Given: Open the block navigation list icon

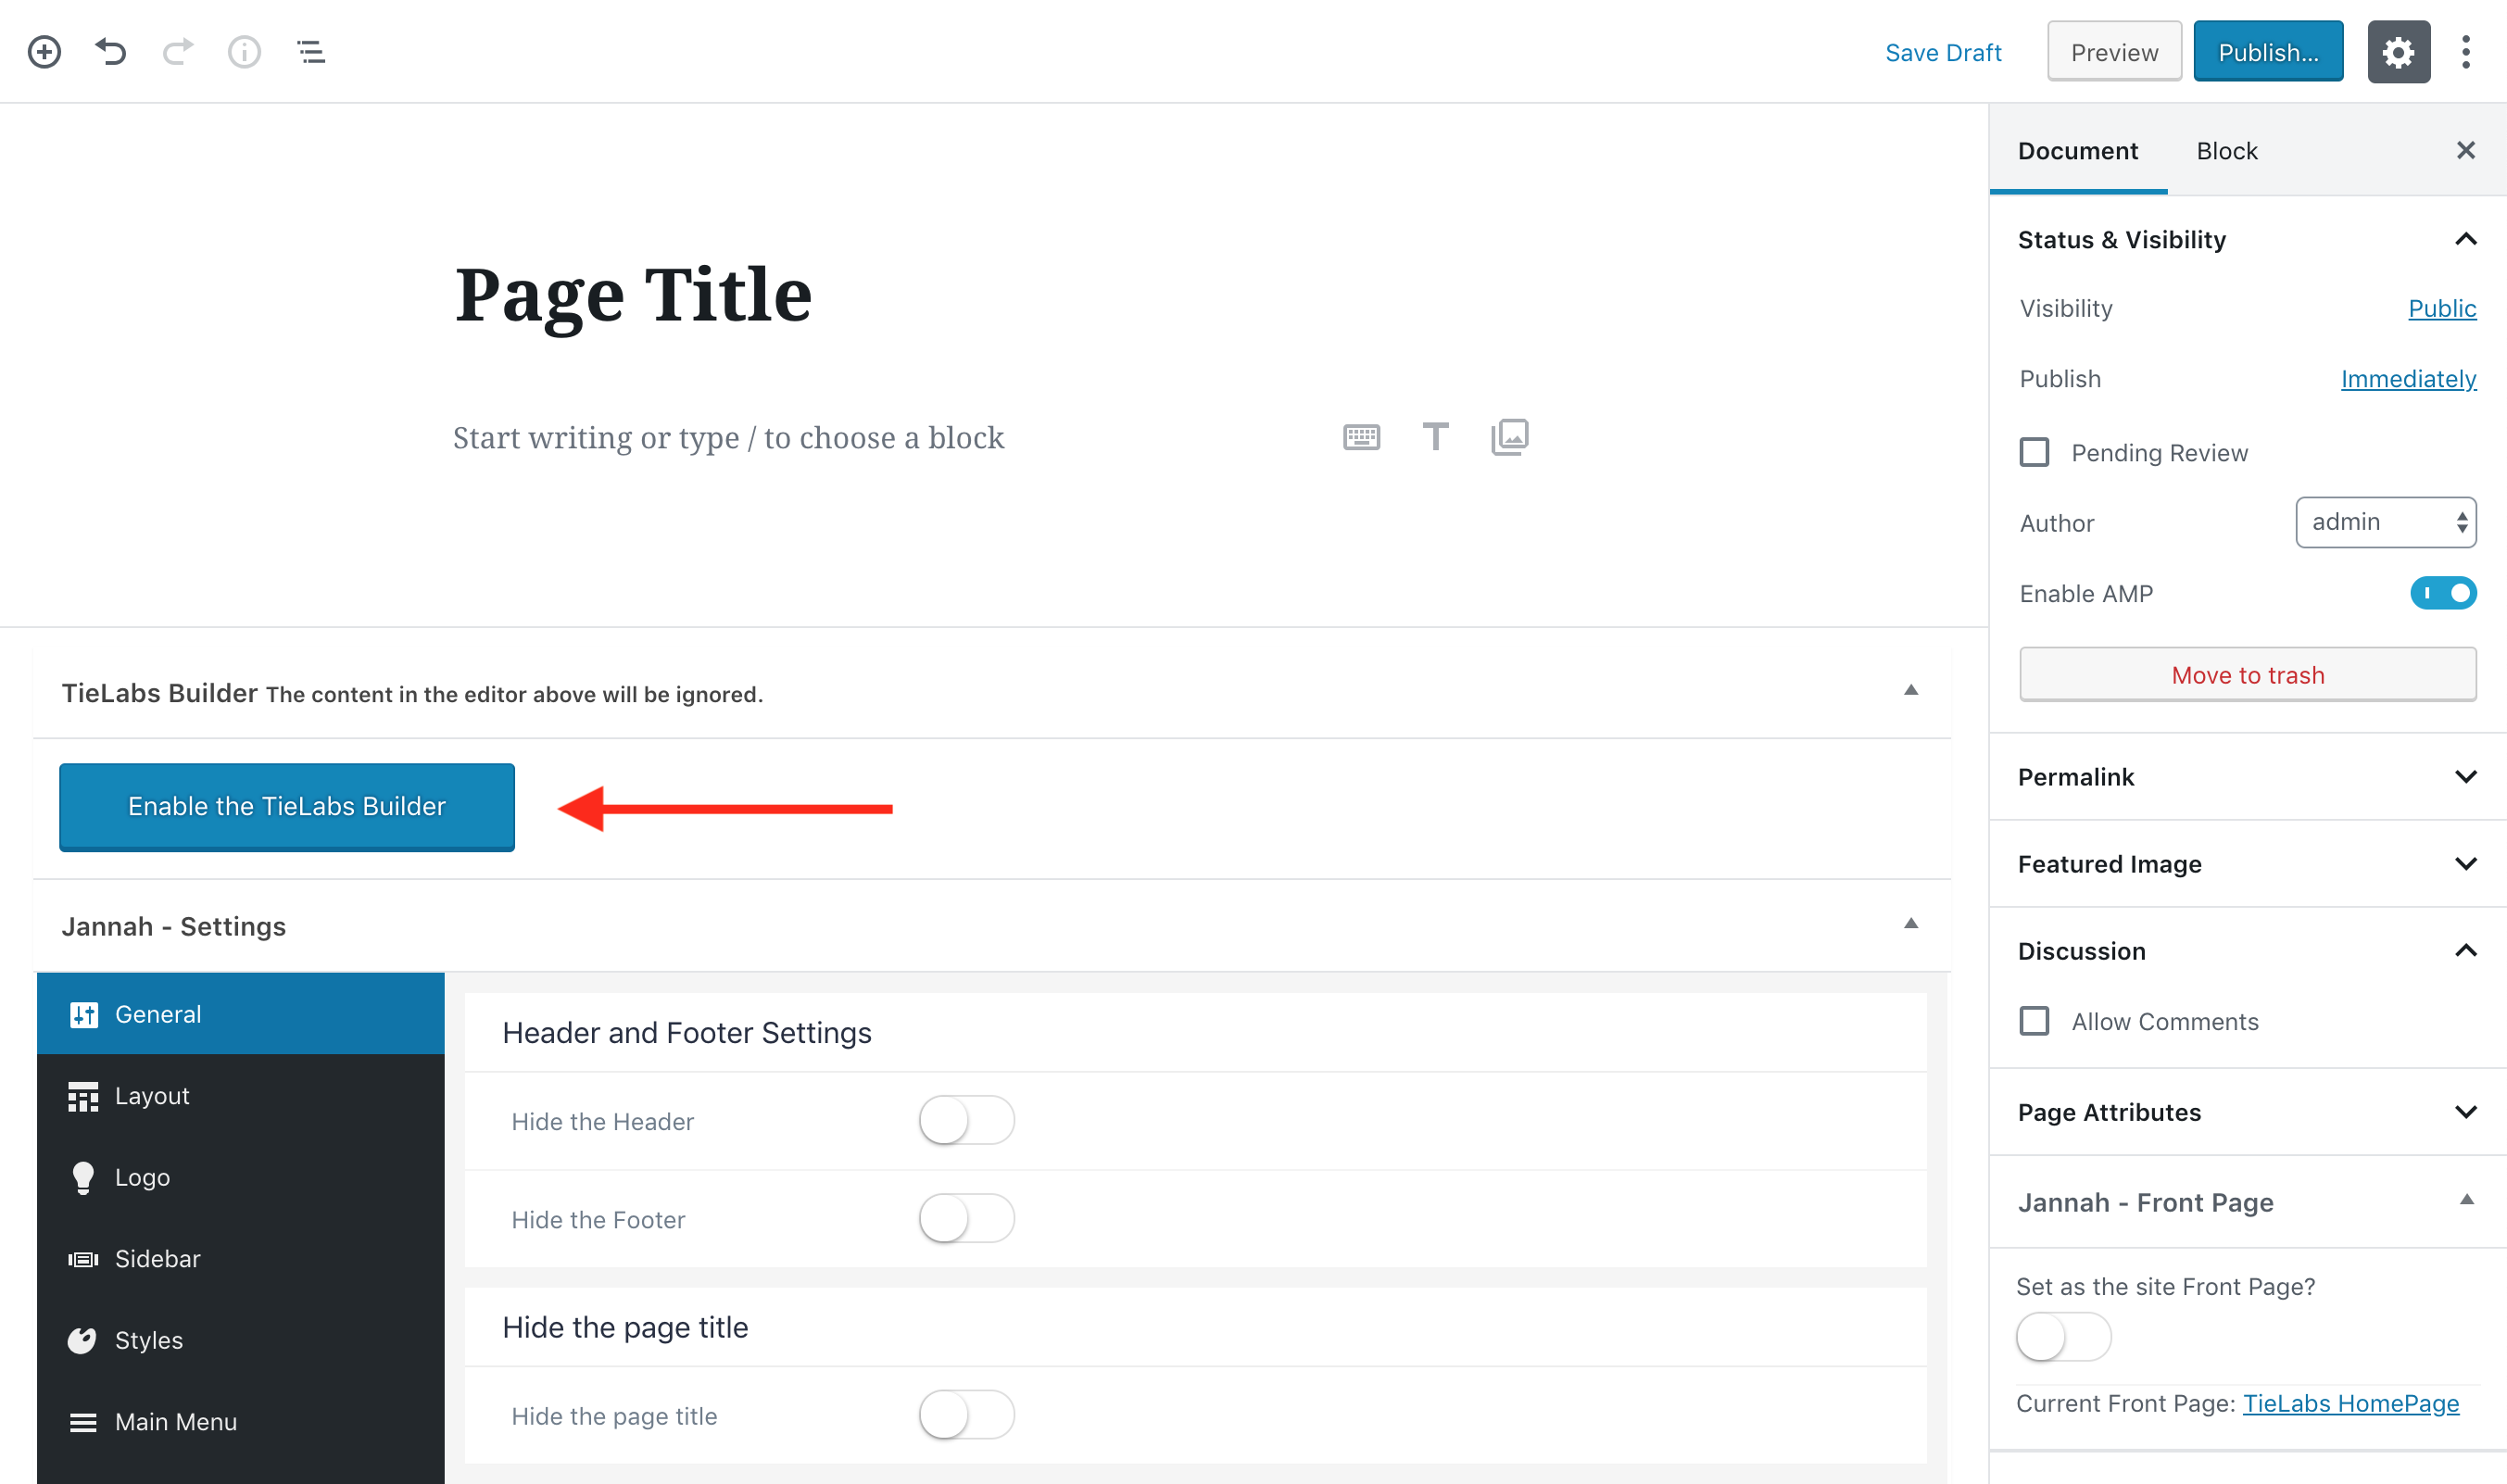Looking at the screenshot, I should [x=311, y=52].
